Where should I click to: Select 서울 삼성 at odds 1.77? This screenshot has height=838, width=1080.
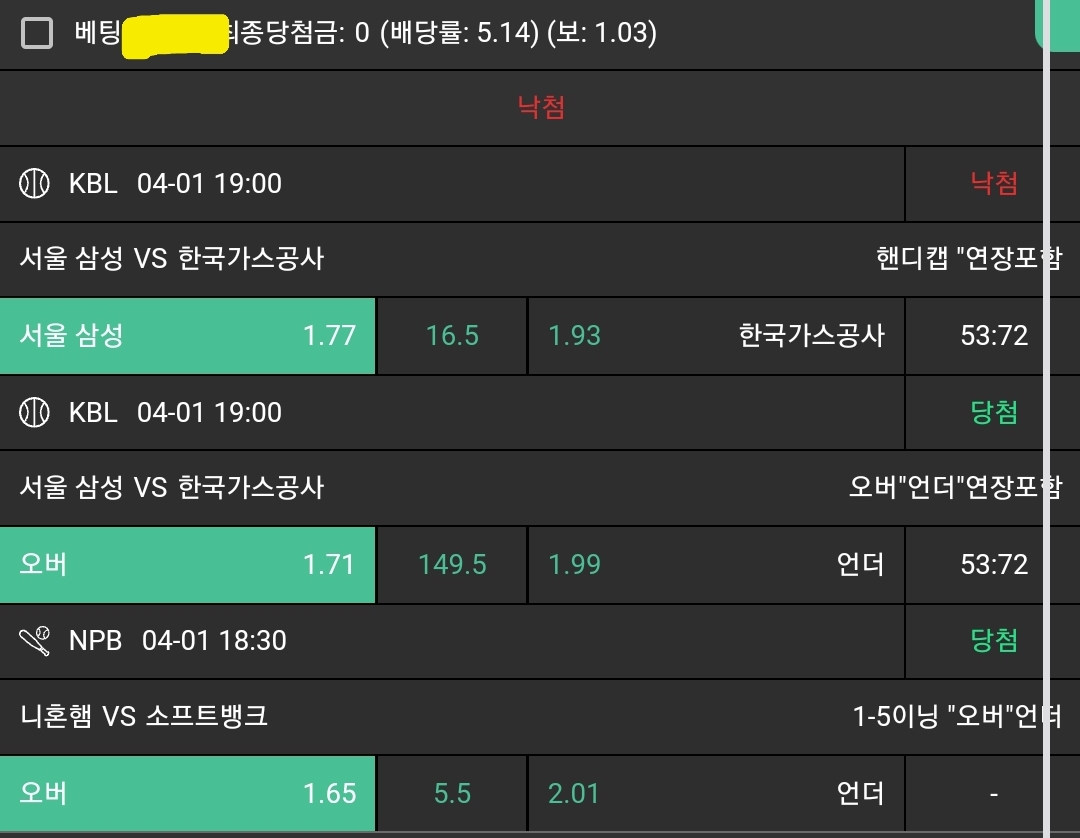tap(188, 335)
